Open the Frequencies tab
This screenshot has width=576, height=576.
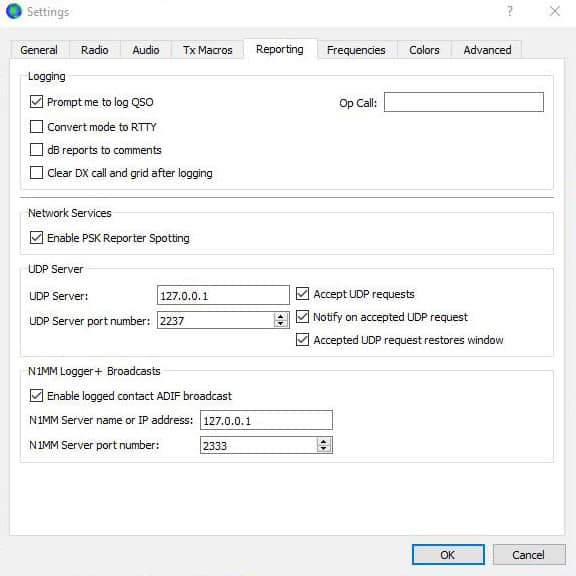(x=356, y=50)
